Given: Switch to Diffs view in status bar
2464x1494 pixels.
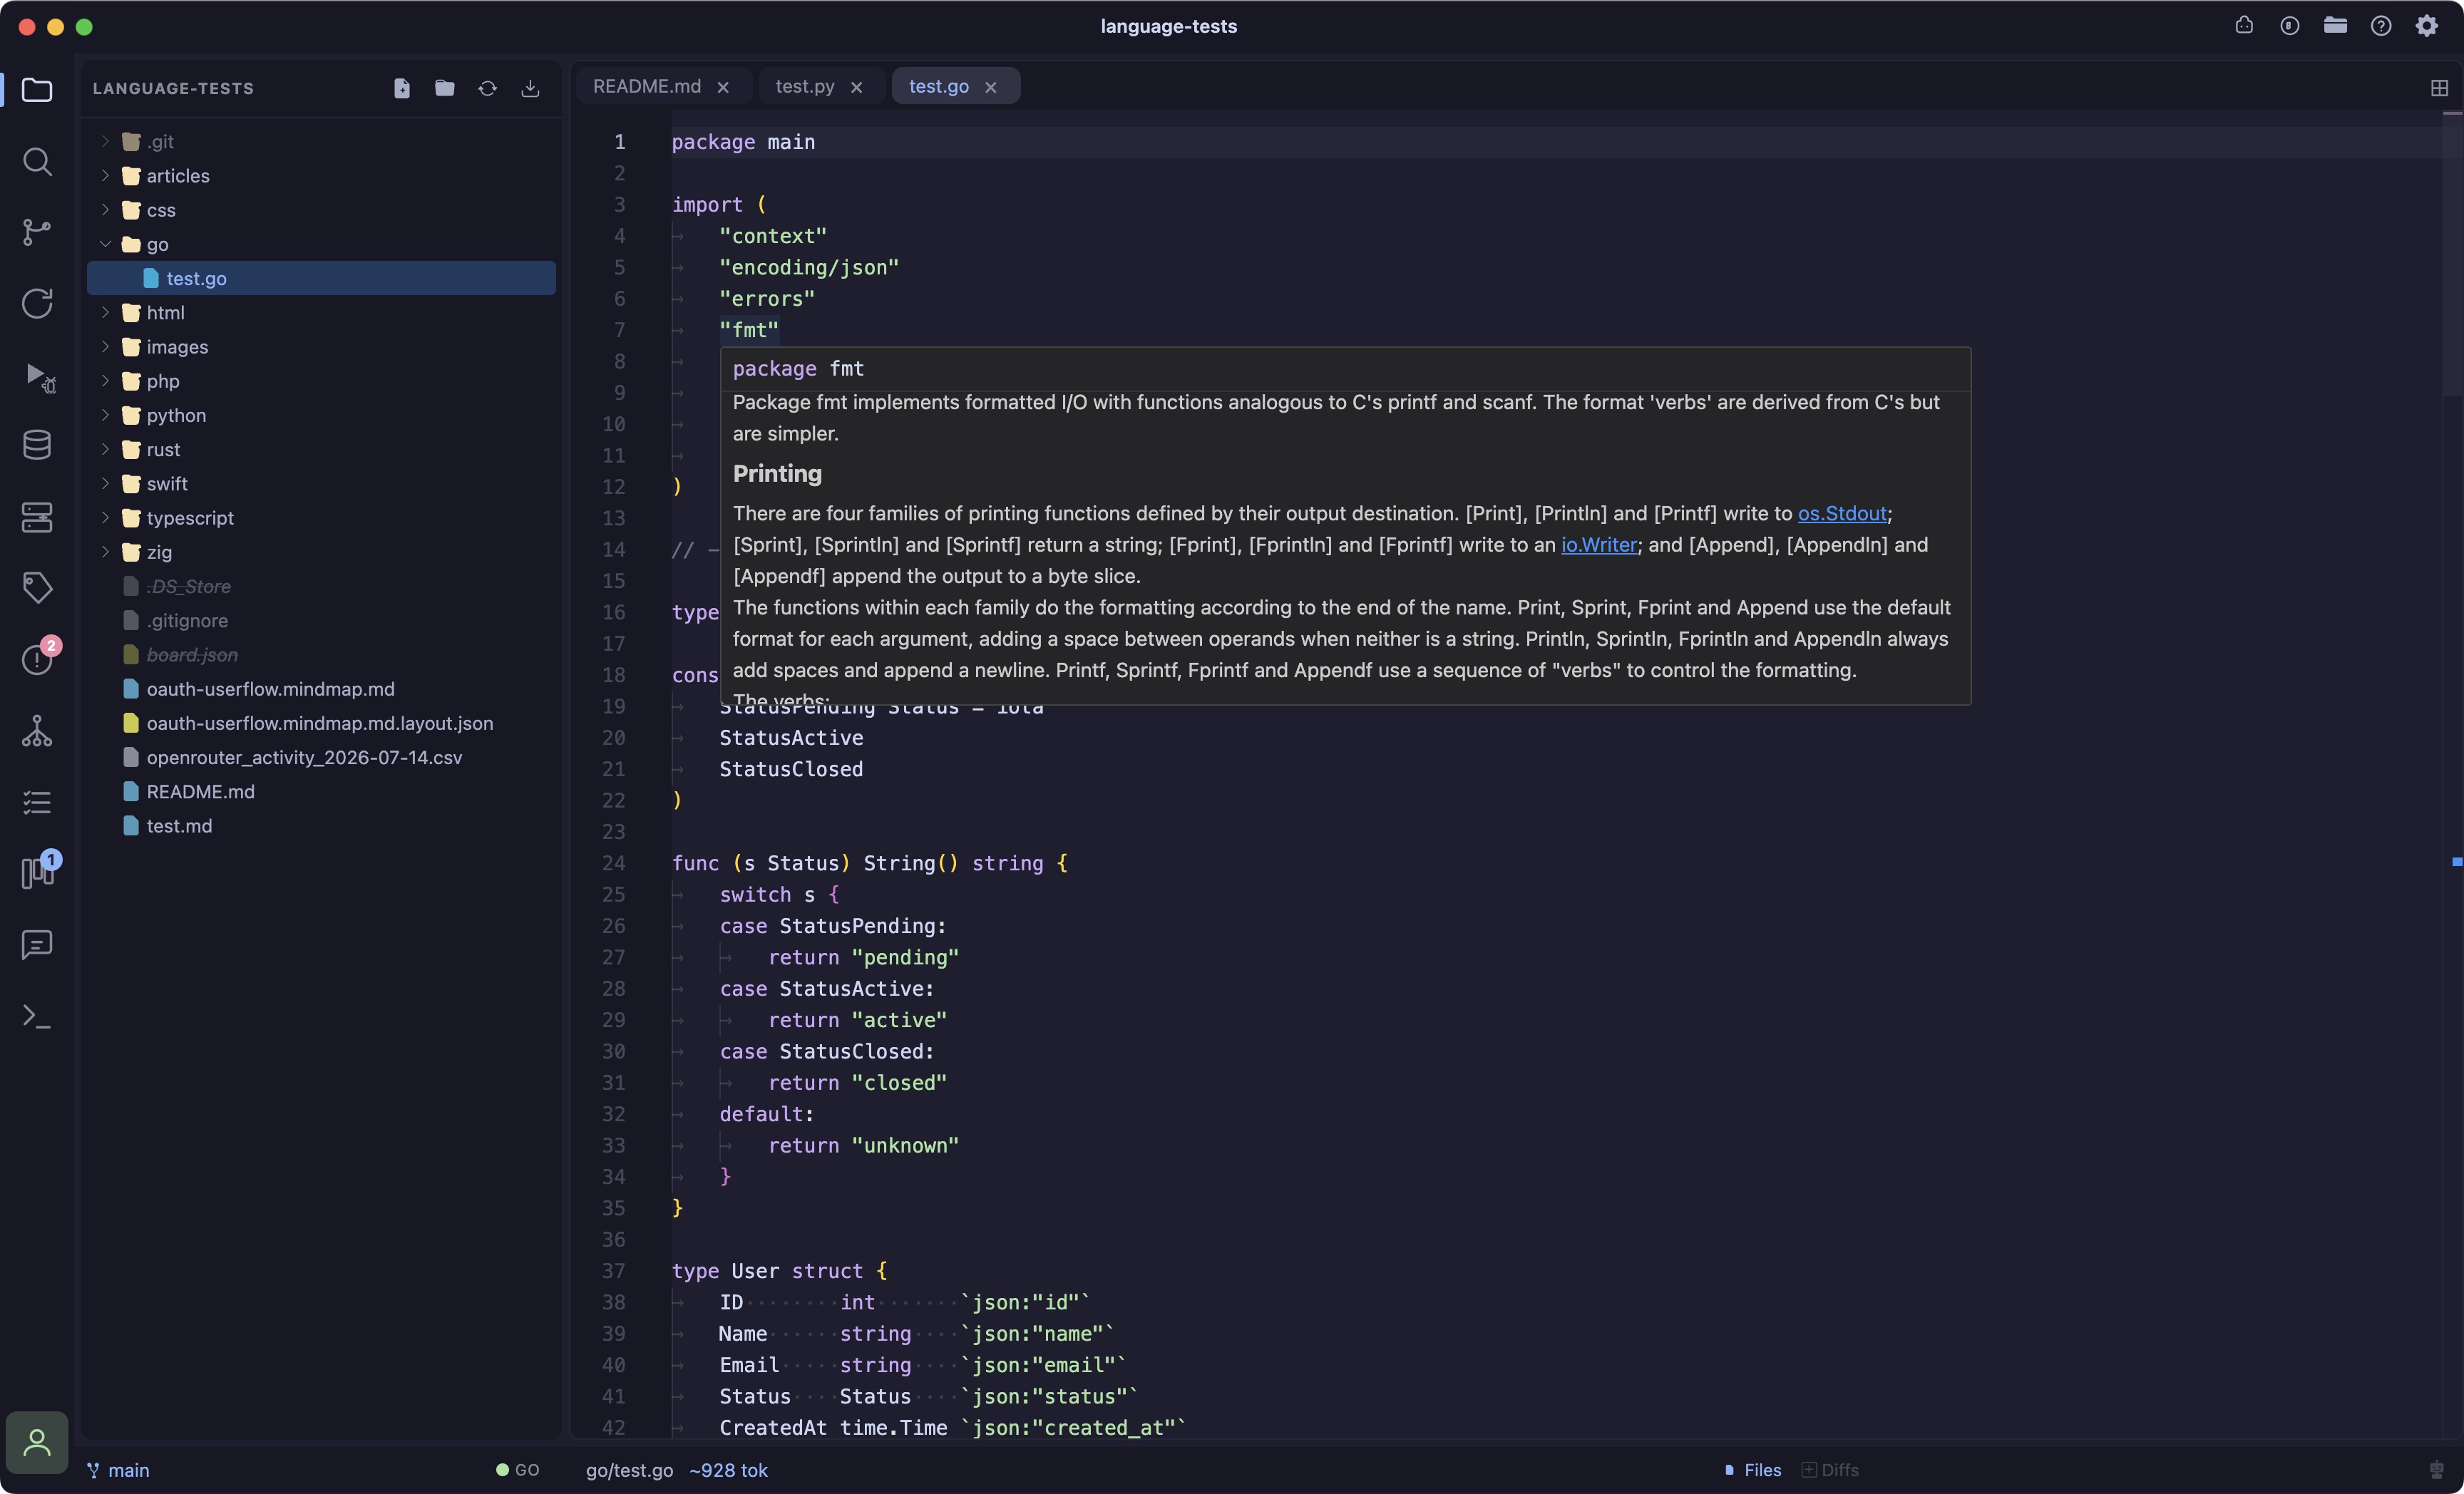Looking at the screenshot, I should (x=1830, y=1470).
